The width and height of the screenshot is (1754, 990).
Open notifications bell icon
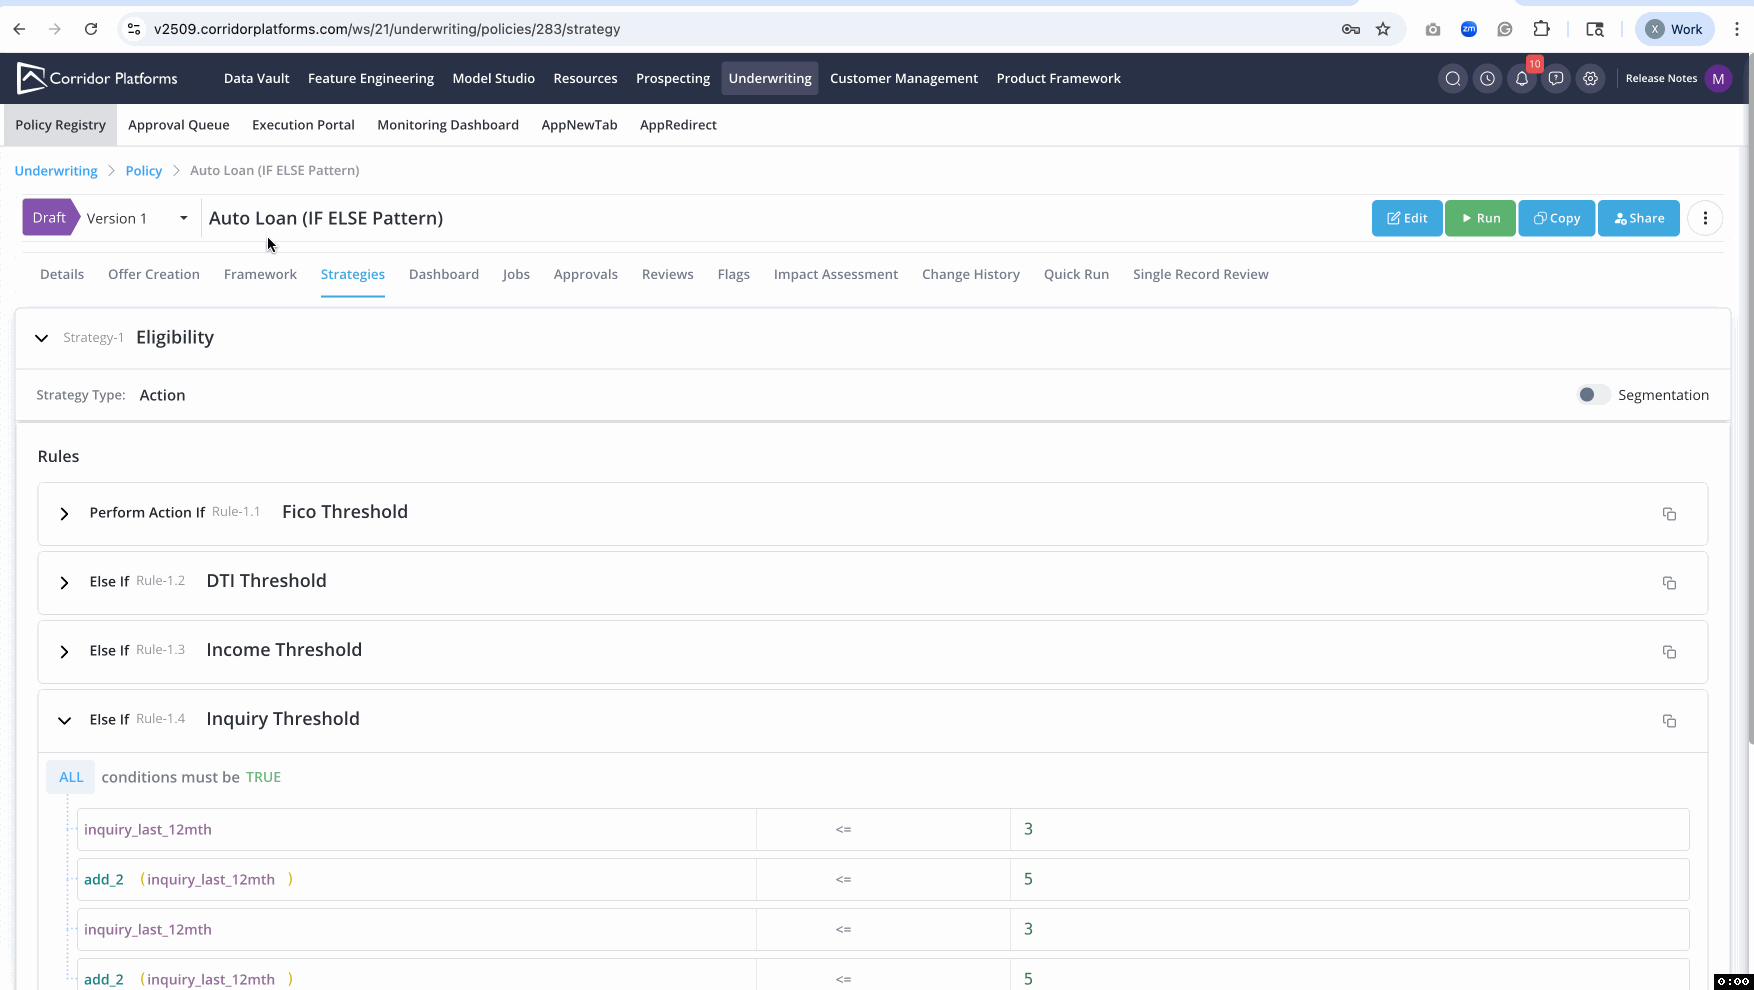tap(1521, 79)
